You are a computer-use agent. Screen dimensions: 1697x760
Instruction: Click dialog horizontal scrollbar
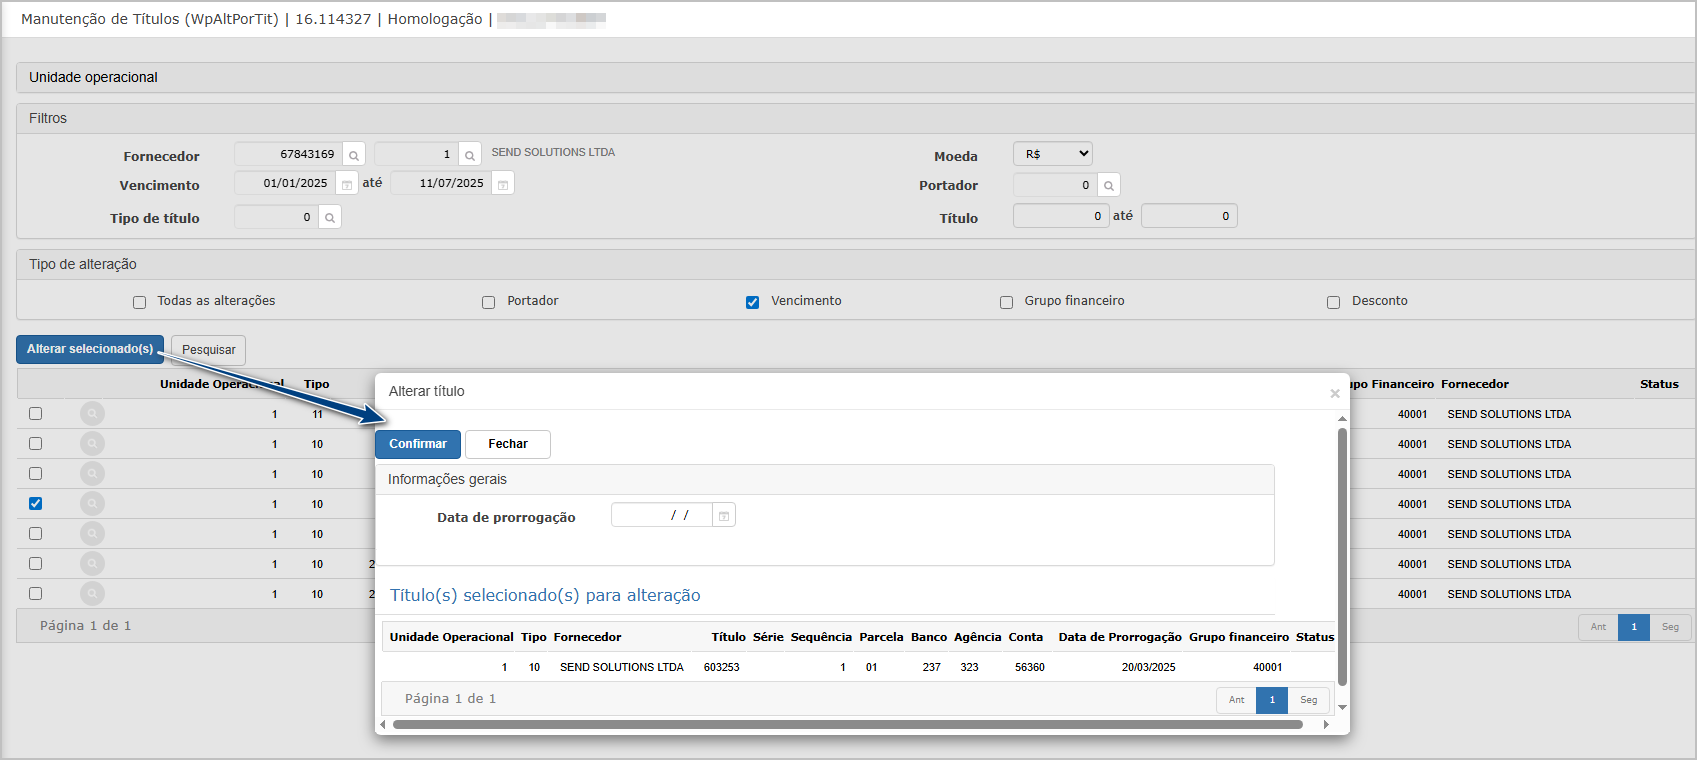click(848, 725)
